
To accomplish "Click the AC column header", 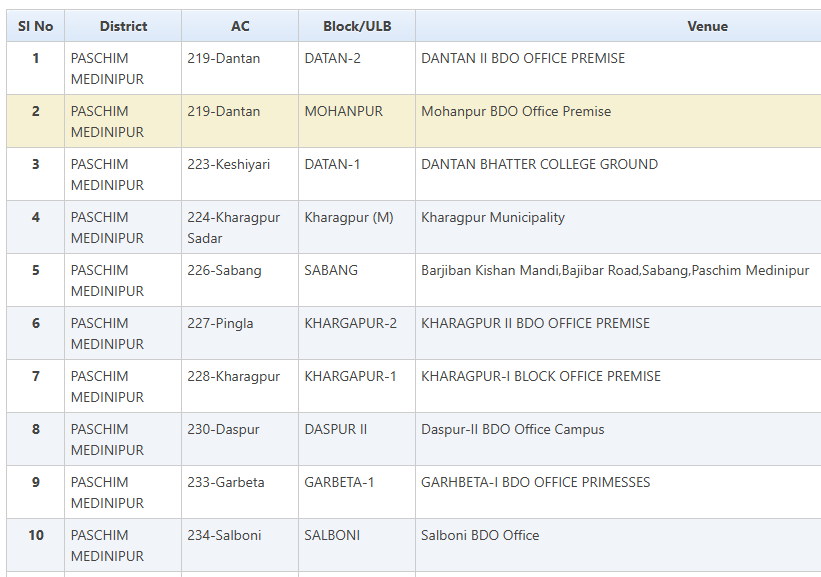I will tap(240, 26).
